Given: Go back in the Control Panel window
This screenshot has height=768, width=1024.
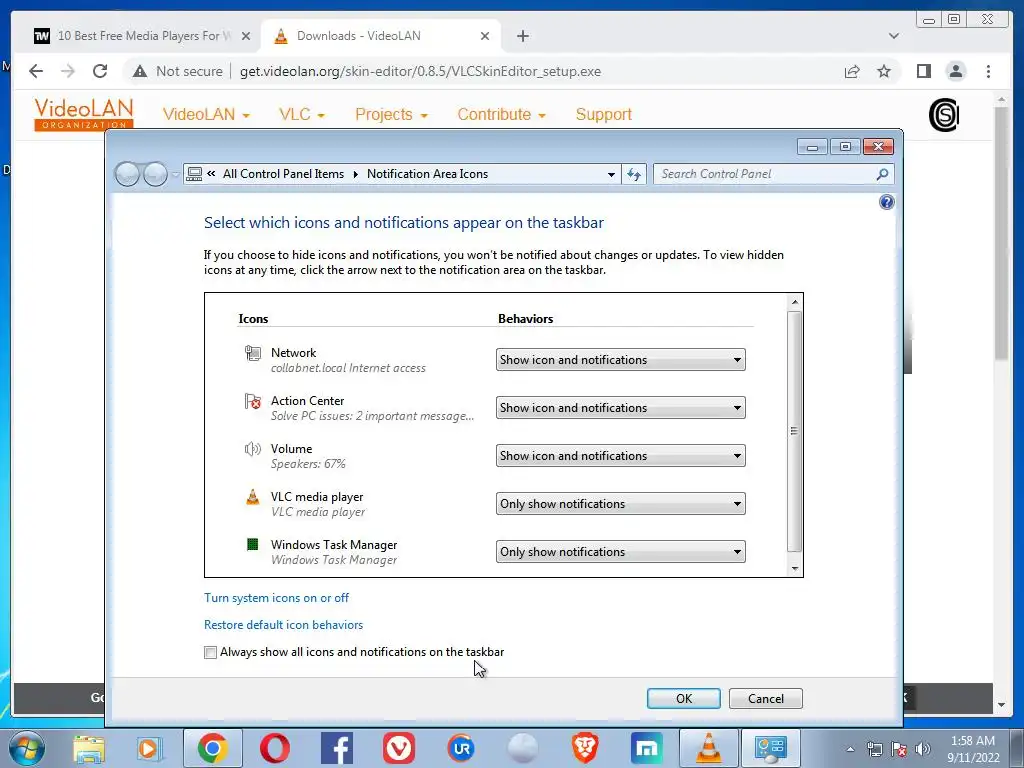Looking at the screenshot, I should click(x=127, y=174).
